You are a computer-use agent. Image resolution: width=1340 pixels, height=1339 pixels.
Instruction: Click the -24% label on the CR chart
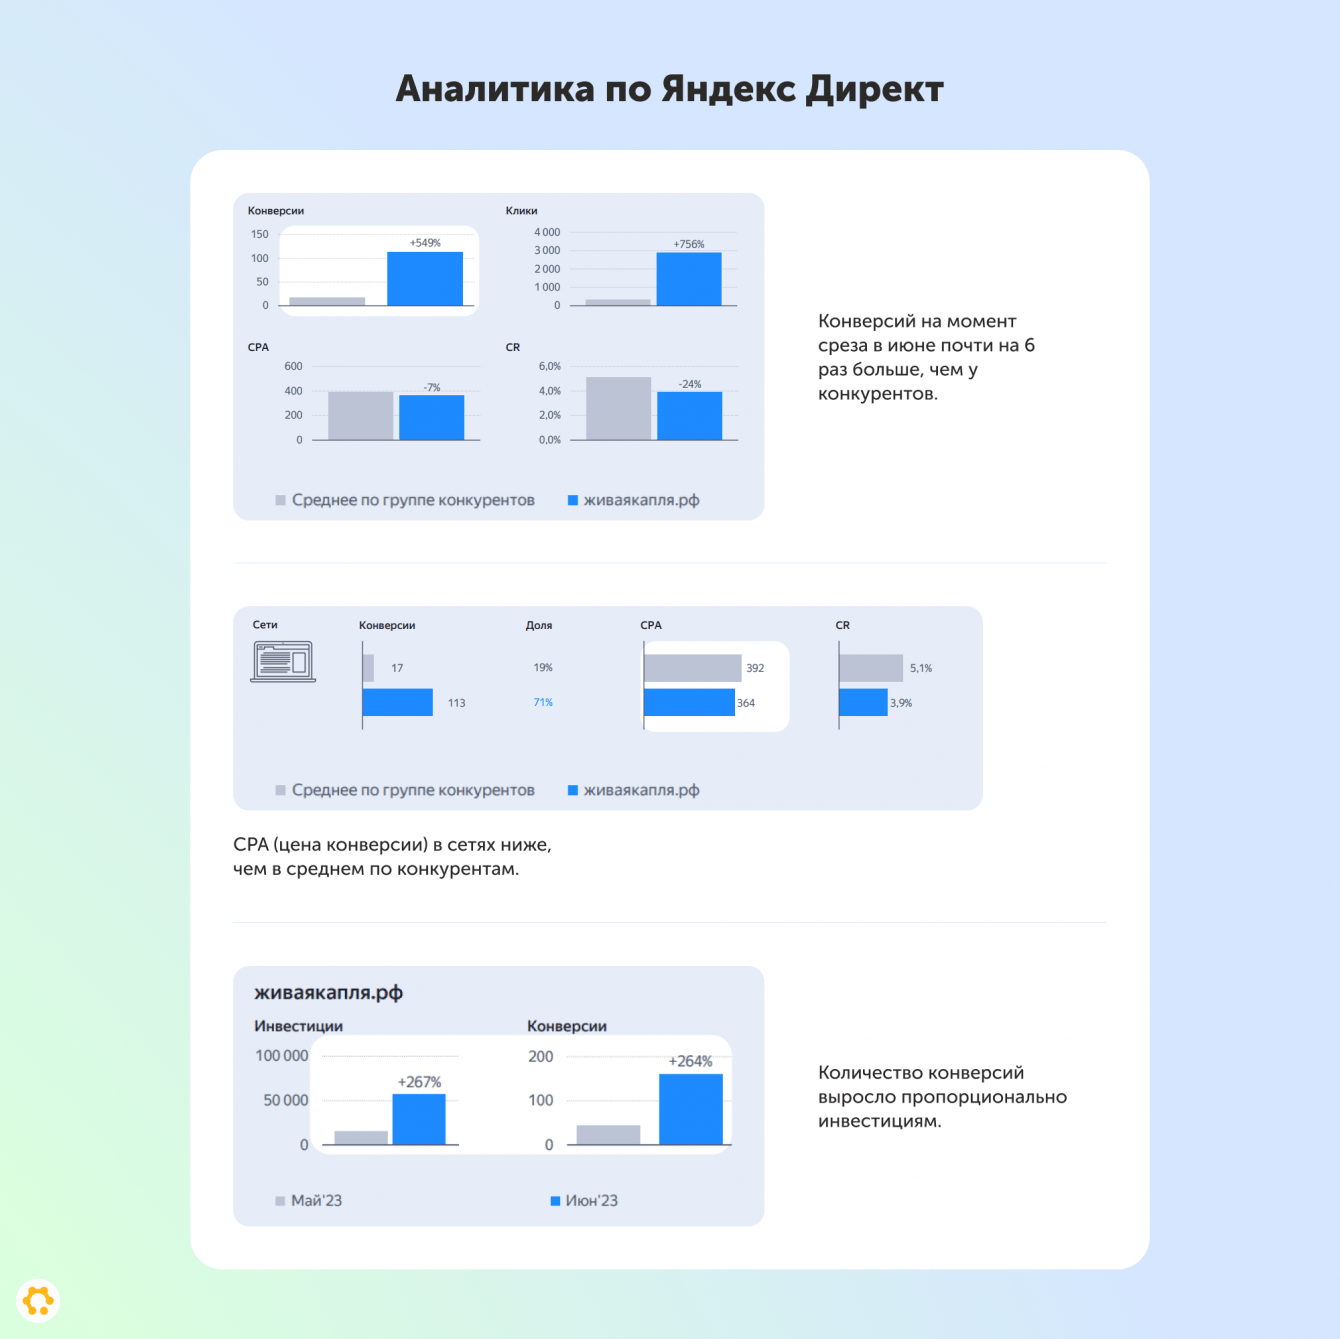click(x=690, y=384)
